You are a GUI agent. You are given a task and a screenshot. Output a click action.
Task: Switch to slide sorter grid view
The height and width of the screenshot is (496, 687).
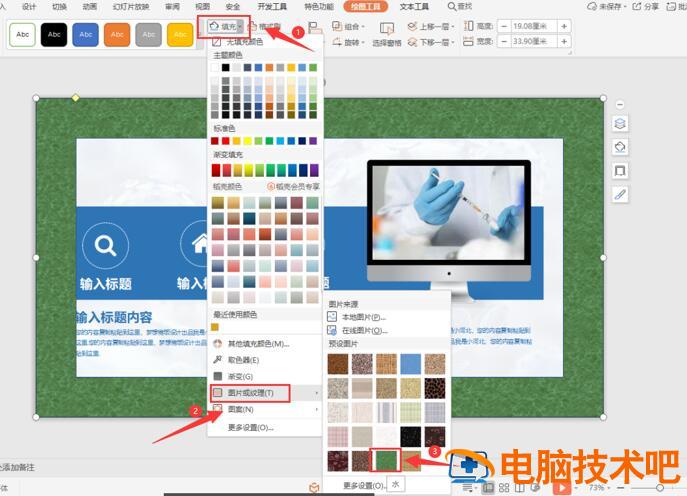[x=504, y=487]
